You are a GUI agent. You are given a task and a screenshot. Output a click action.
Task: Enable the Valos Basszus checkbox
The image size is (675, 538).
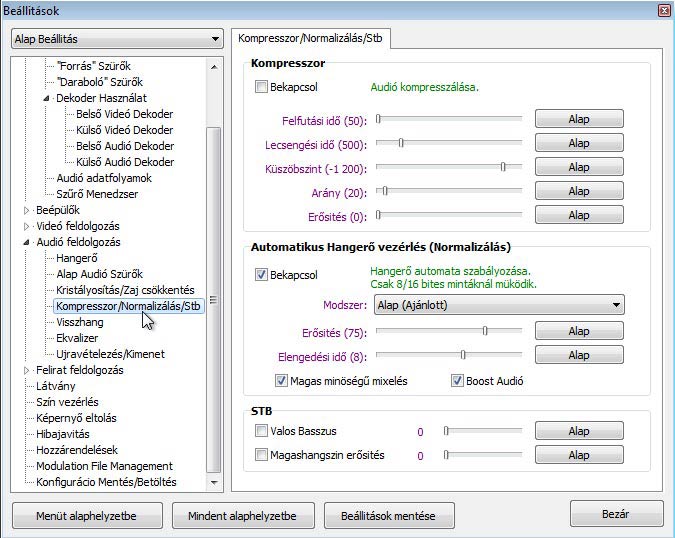pyautogui.click(x=262, y=432)
